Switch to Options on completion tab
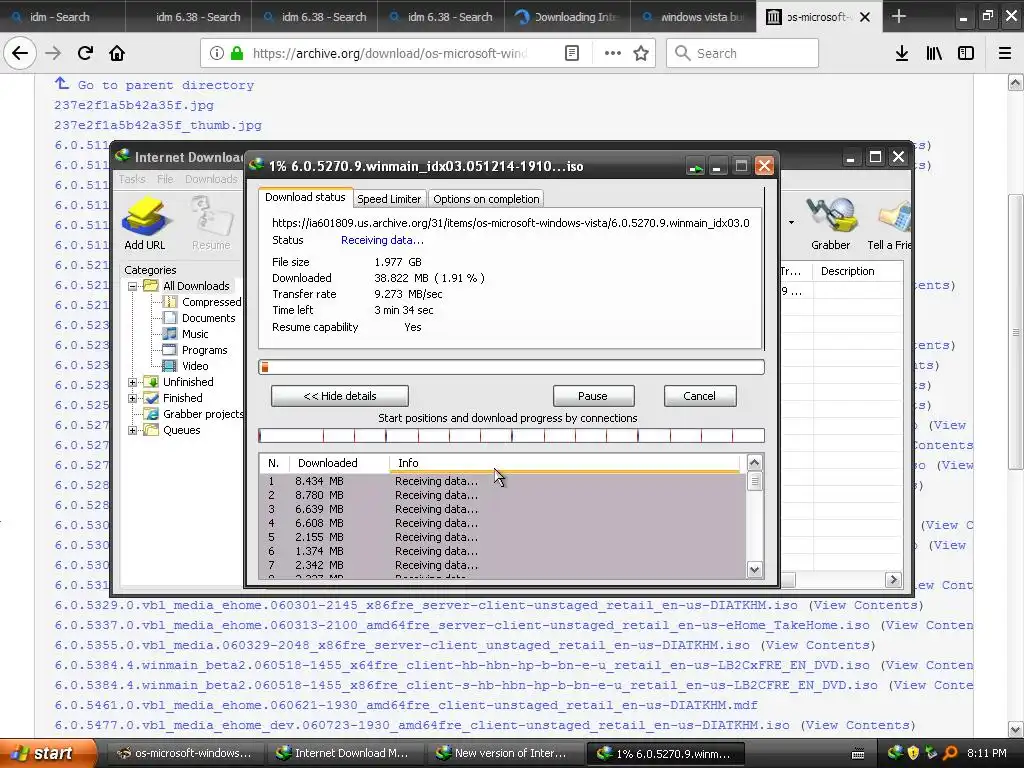 click(x=487, y=199)
